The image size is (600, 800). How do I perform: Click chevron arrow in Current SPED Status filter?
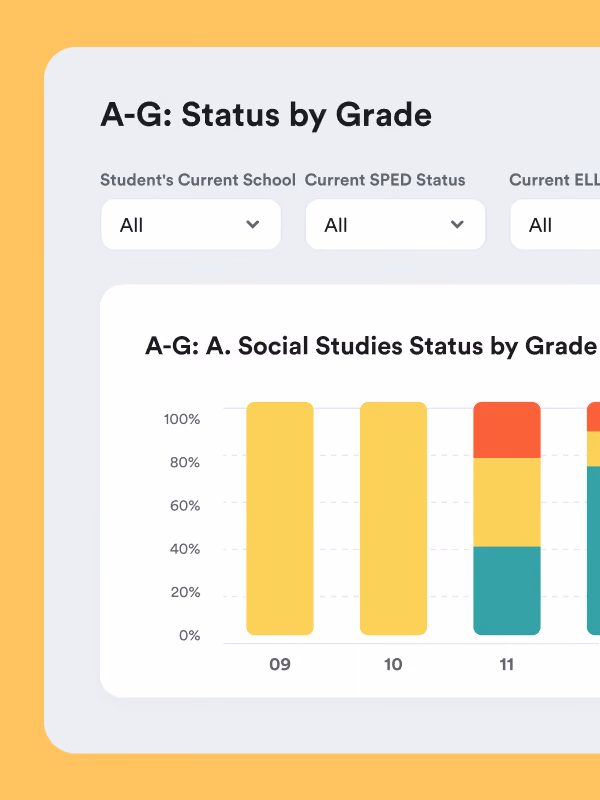click(457, 224)
